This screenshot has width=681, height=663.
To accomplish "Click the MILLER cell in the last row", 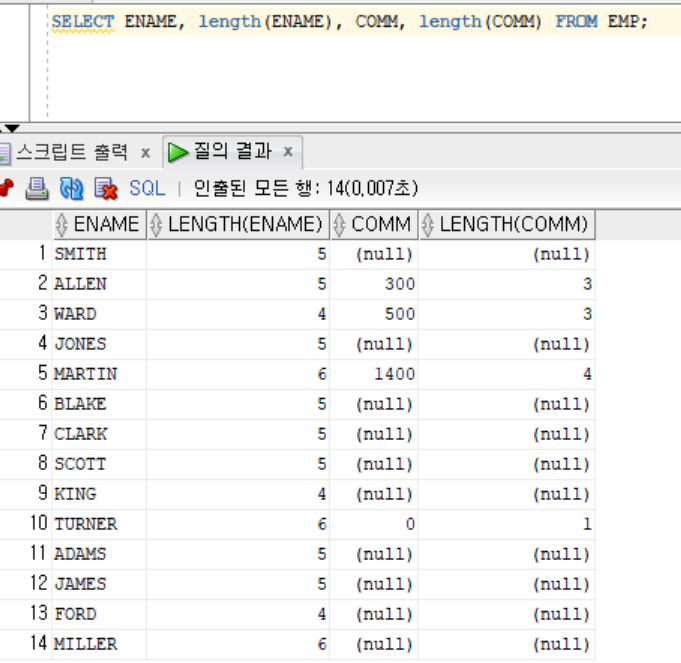I will (85, 644).
